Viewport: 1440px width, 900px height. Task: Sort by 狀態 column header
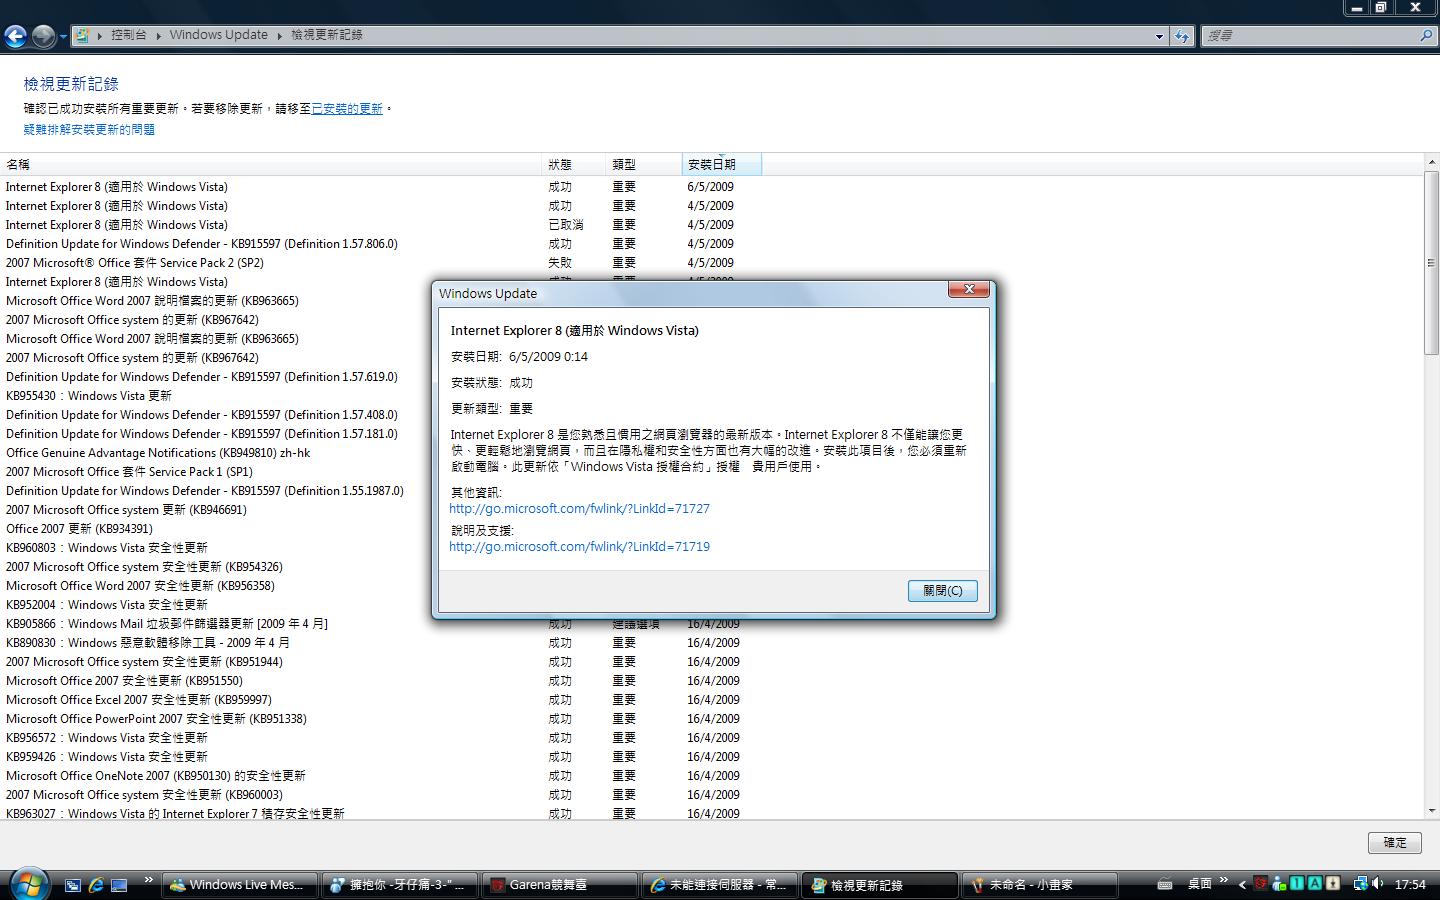pos(574,164)
